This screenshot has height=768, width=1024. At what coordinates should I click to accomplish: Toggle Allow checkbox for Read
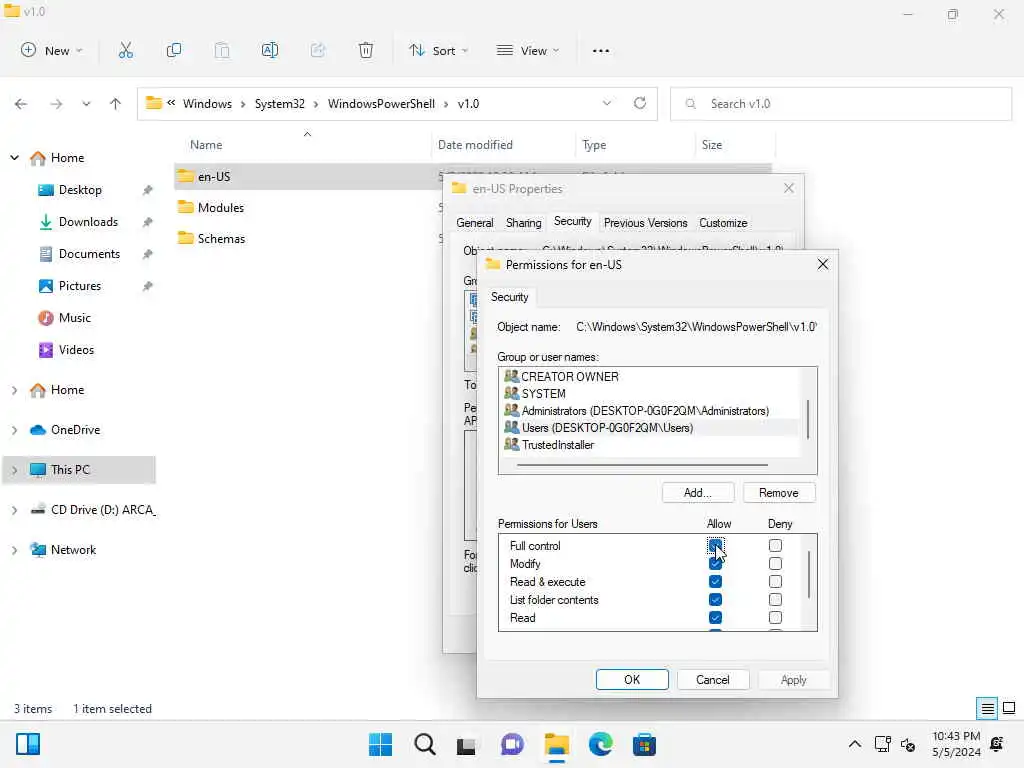(715, 618)
